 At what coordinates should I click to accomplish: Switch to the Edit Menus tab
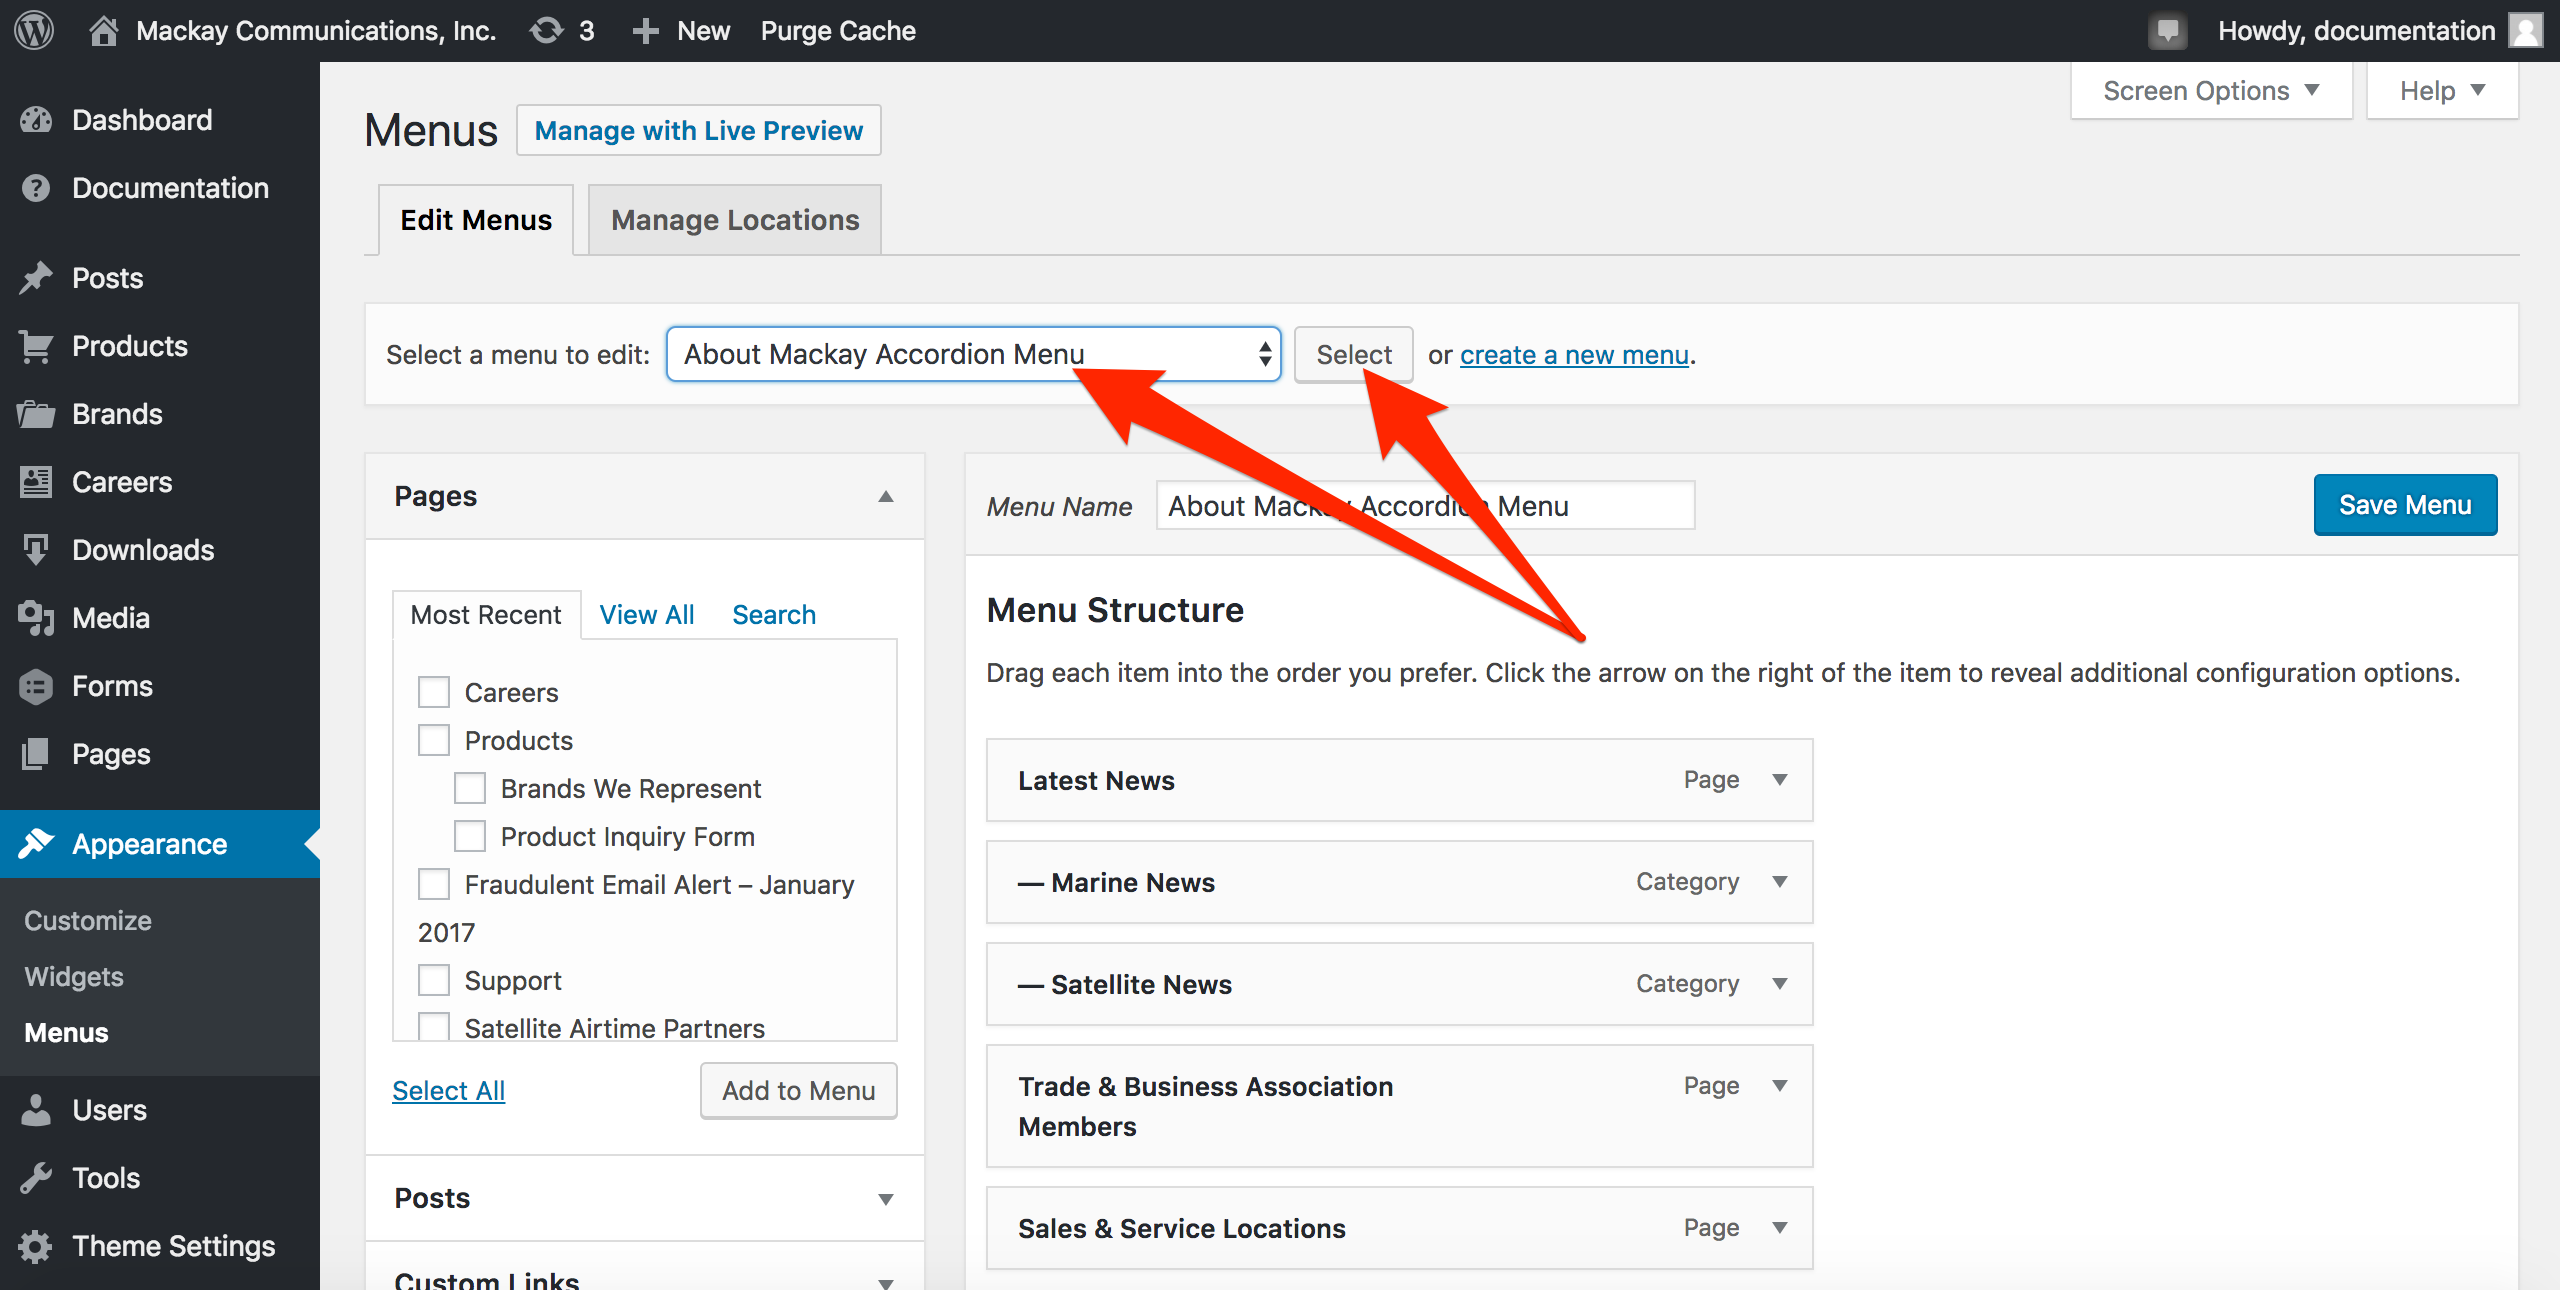[x=476, y=220]
